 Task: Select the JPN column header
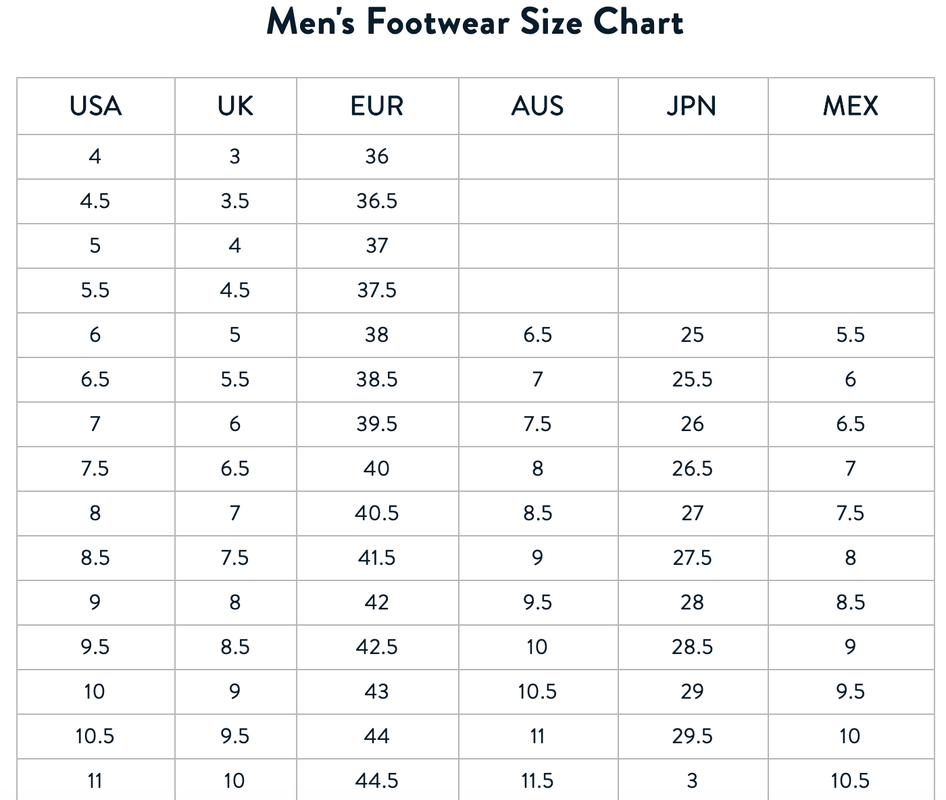click(x=692, y=106)
